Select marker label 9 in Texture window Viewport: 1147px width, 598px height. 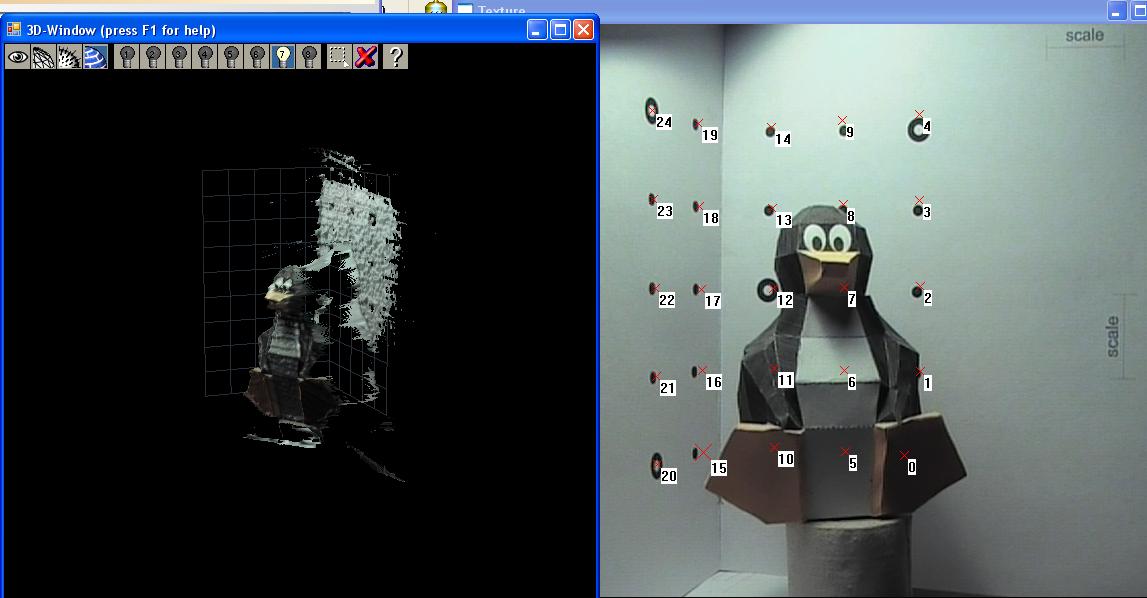point(849,132)
